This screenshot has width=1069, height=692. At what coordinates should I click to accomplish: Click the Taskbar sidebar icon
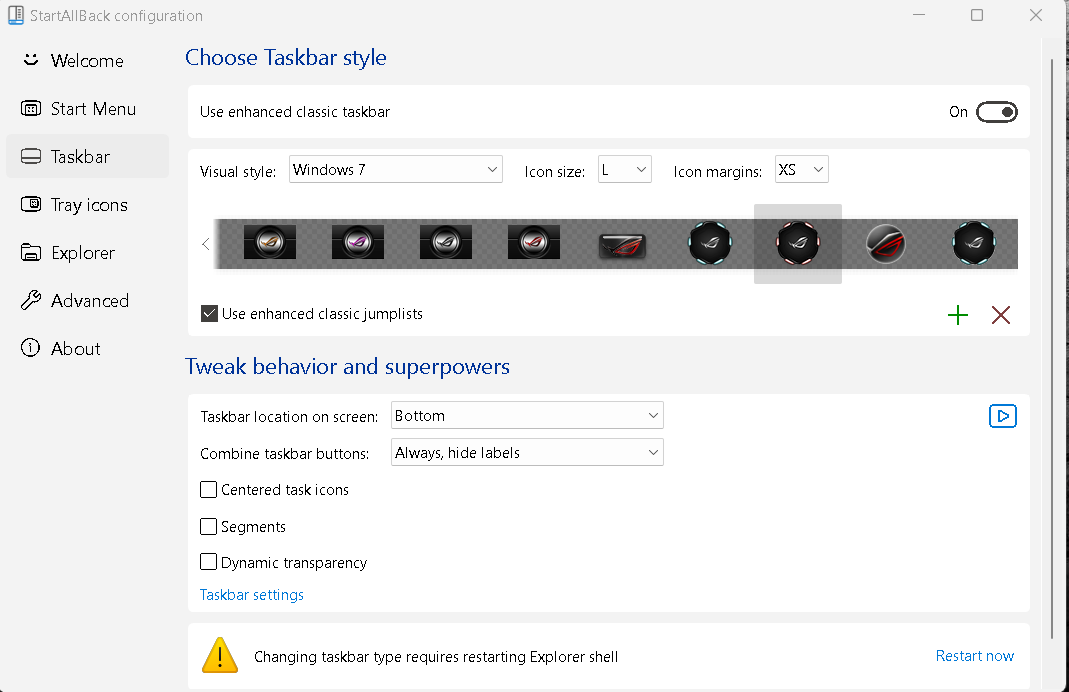pyautogui.click(x=31, y=156)
